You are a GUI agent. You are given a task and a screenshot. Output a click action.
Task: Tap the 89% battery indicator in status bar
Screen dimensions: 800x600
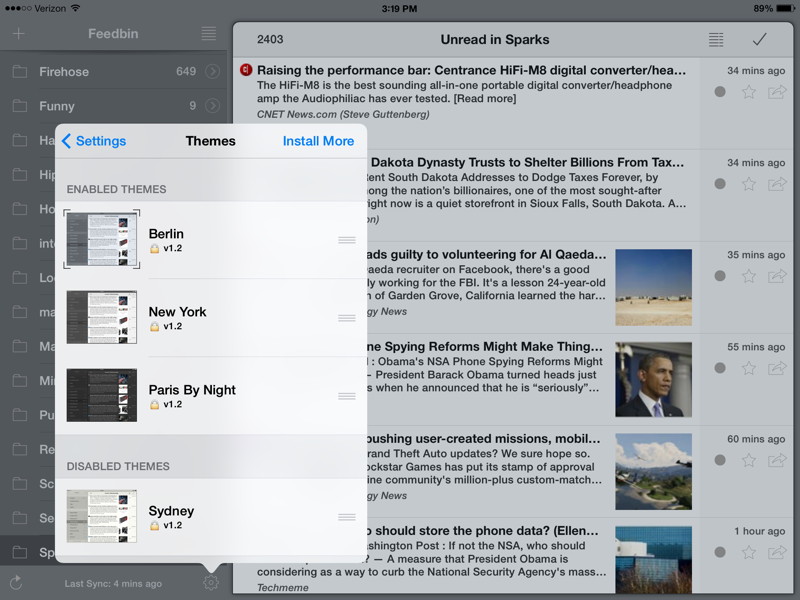point(773,8)
